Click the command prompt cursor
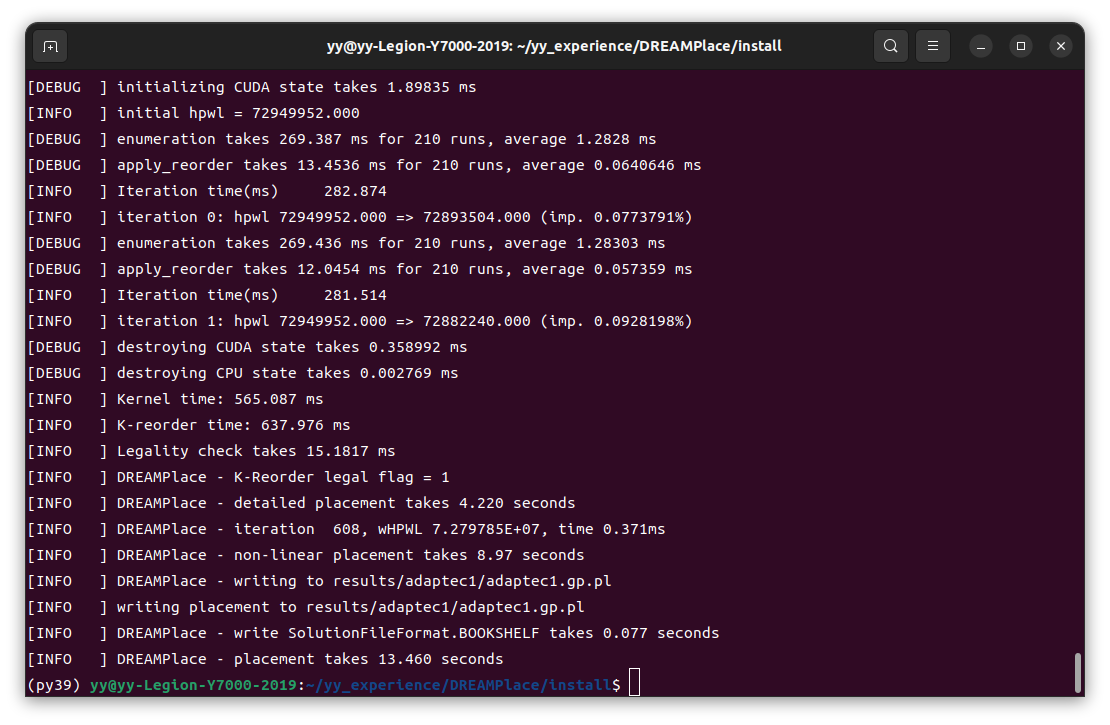This screenshot has width=1110, height=725. coord(634,683)
